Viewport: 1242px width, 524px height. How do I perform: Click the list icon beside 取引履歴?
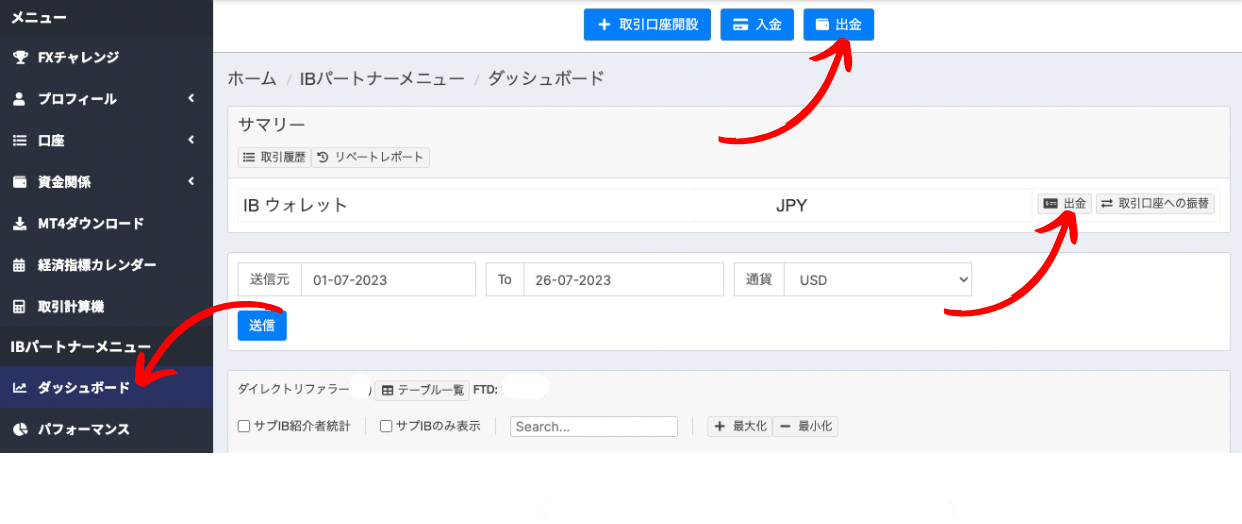[250, 157]
